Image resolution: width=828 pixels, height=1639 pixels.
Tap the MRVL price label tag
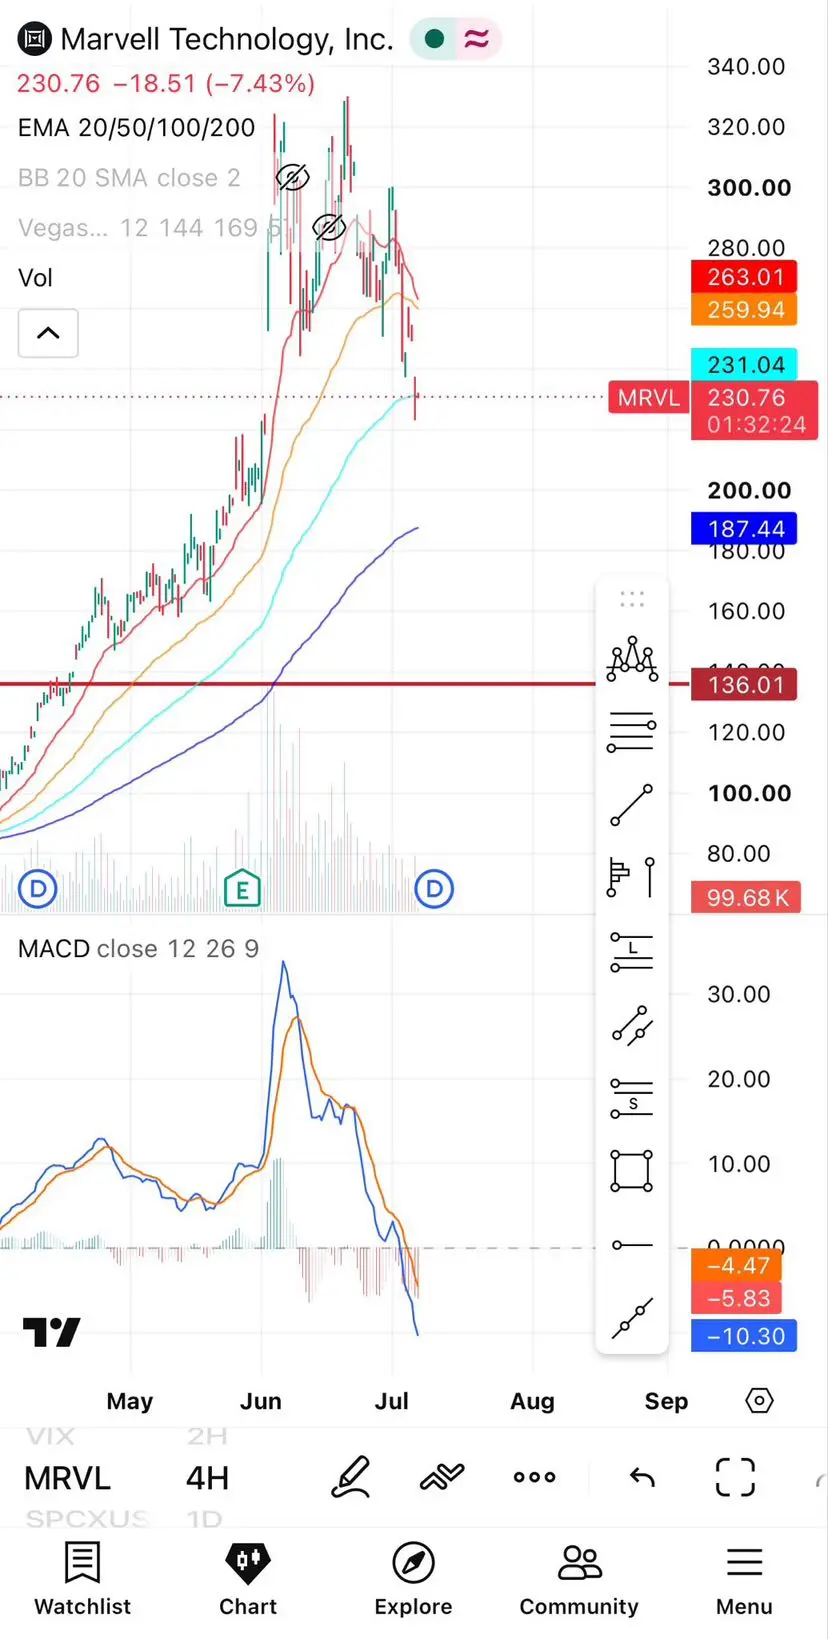coord(649,398)
